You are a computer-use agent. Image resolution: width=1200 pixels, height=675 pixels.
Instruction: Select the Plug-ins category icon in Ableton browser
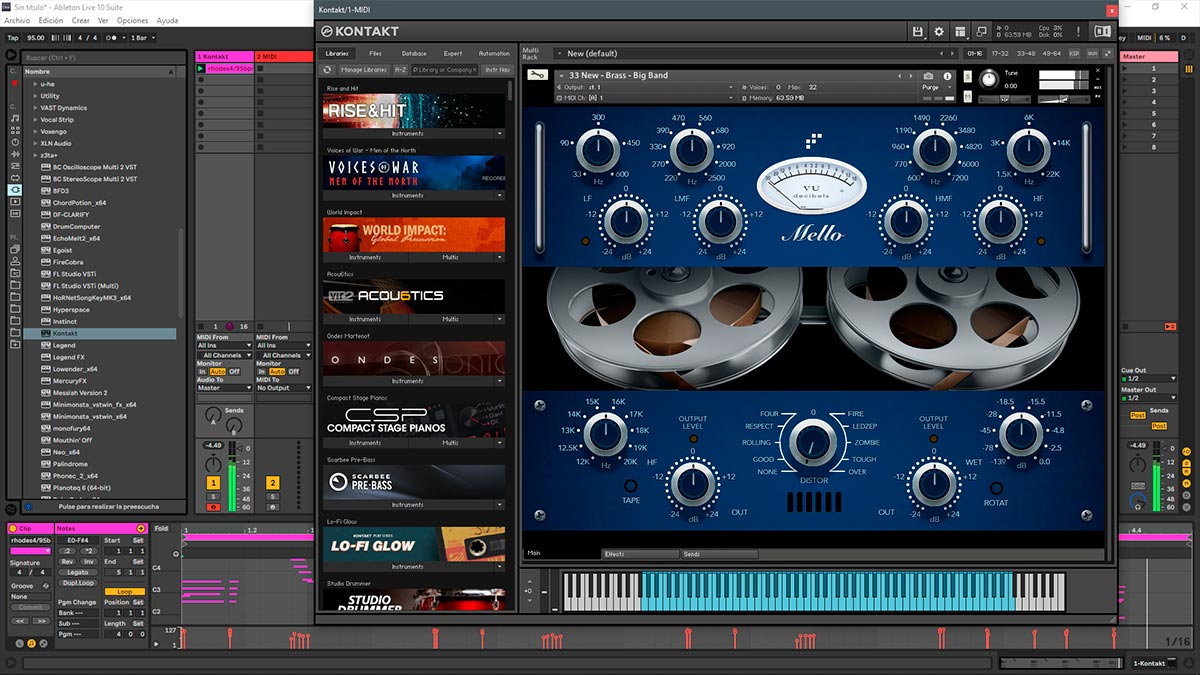coord(14,189)
